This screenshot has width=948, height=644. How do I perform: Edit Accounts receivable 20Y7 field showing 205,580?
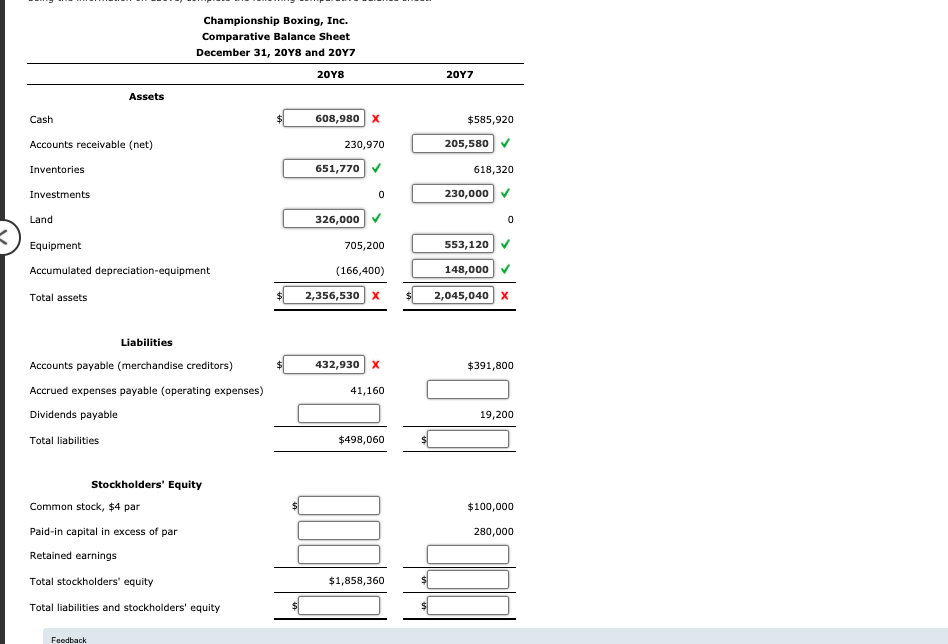point(453,143)
